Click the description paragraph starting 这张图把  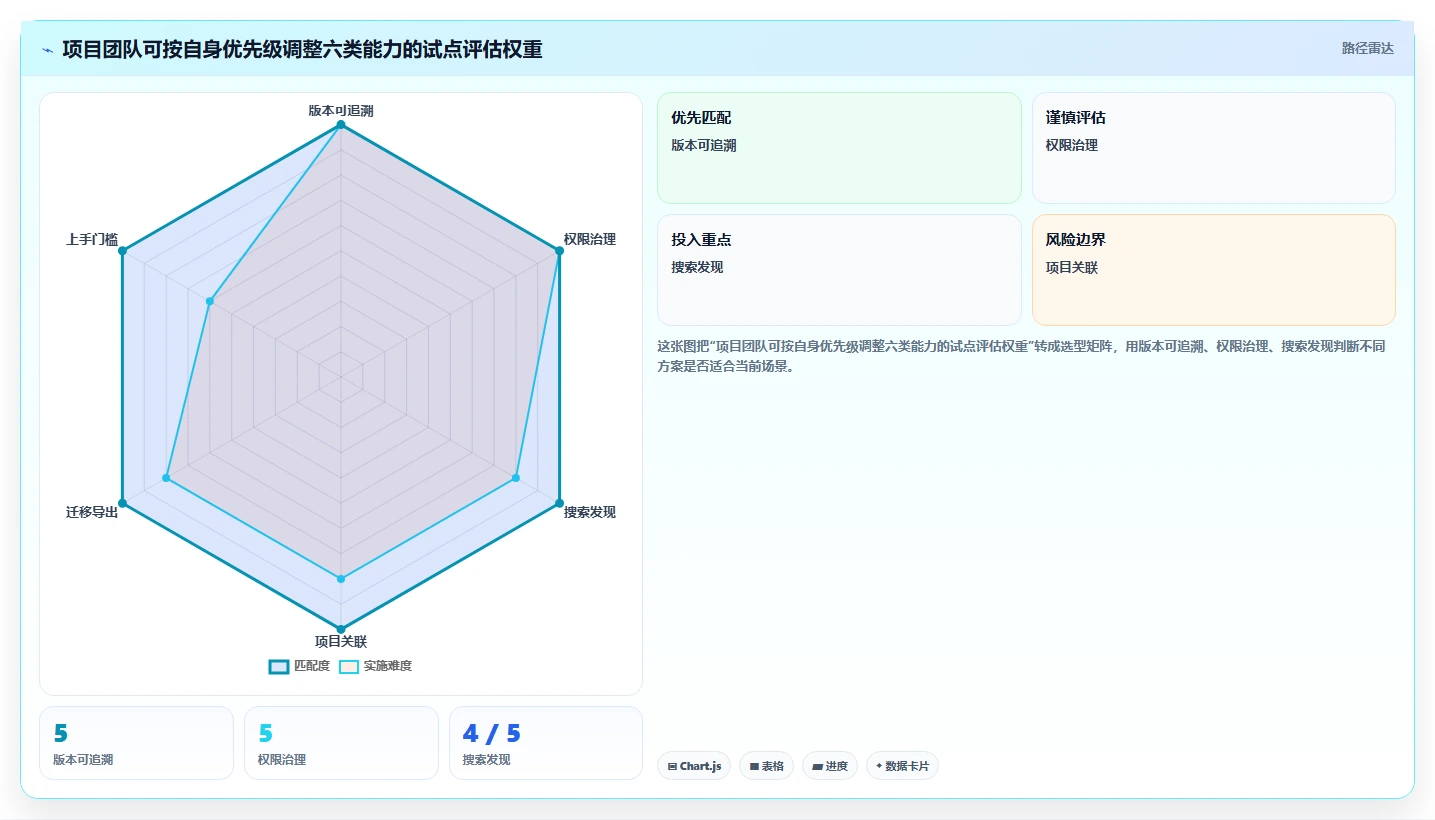point(1021,356)
